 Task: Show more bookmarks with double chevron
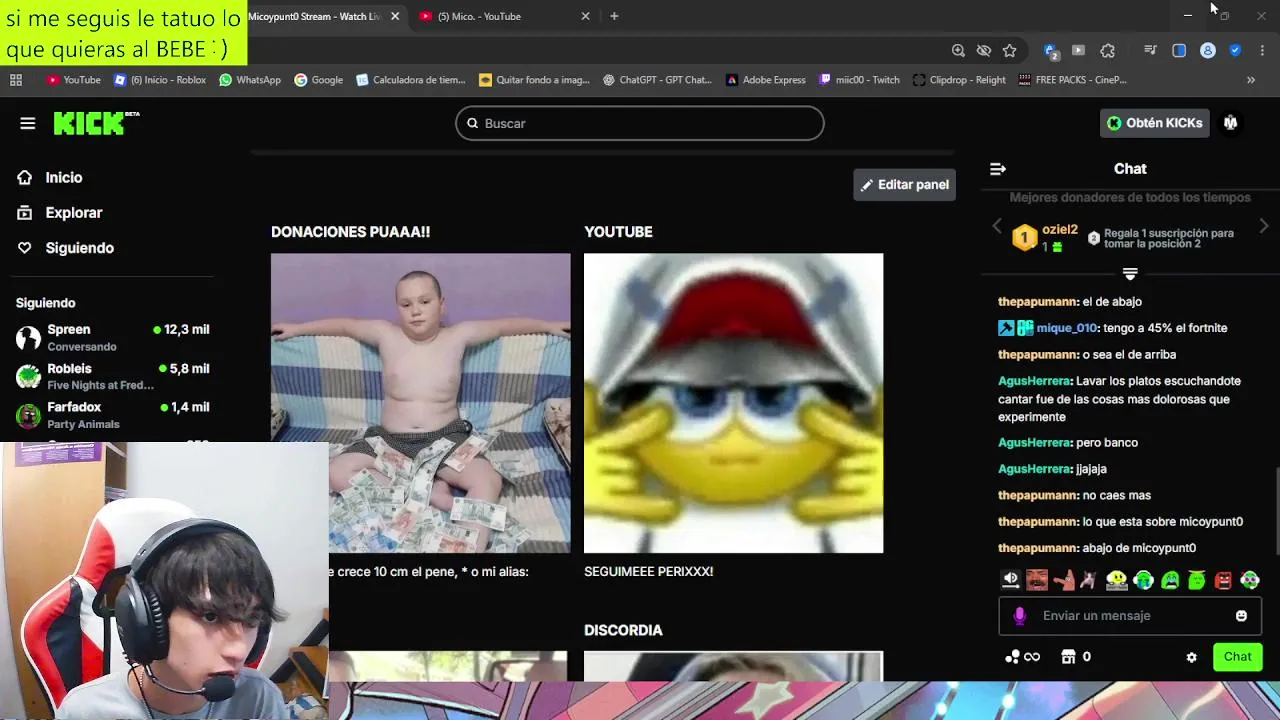1250,80
